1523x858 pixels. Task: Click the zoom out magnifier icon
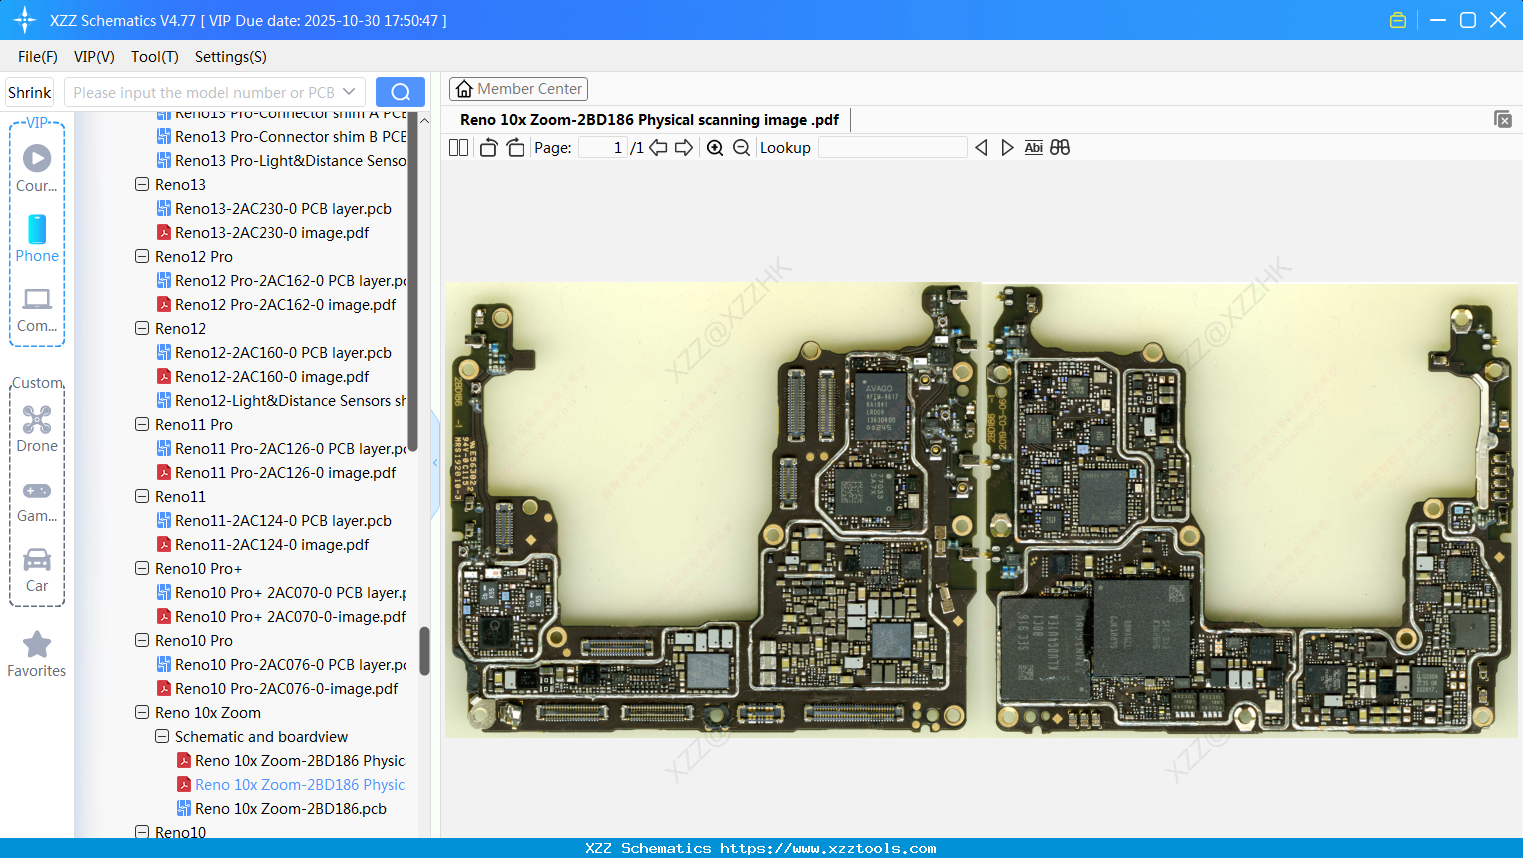(741, 148)
